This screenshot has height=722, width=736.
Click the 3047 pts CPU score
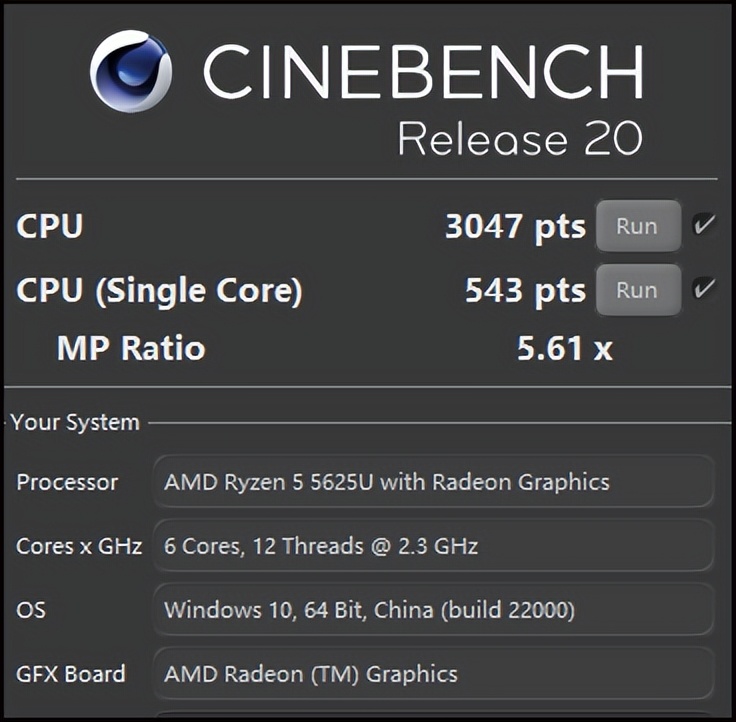(514, 226)
